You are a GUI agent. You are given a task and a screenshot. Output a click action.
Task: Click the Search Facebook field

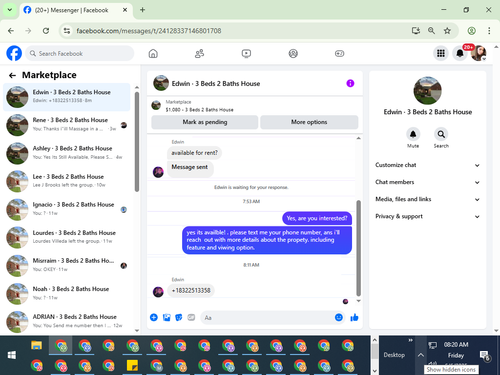pyautogui.click(x=80, y=53)
